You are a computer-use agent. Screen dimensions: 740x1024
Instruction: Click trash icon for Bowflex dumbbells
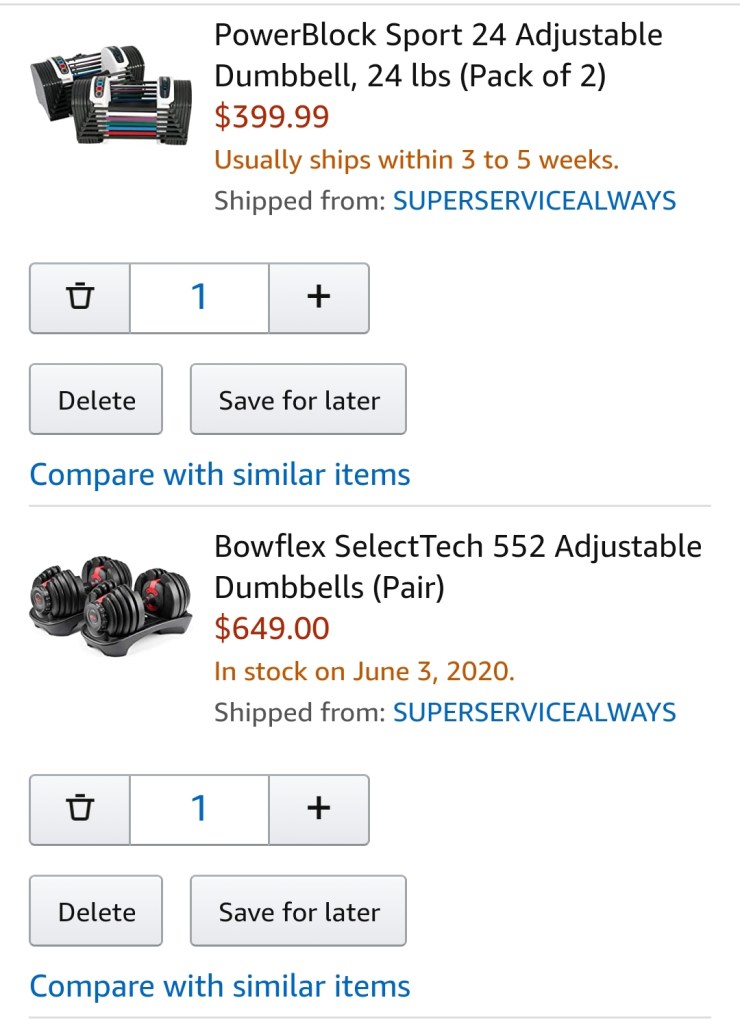coord(80,809)
